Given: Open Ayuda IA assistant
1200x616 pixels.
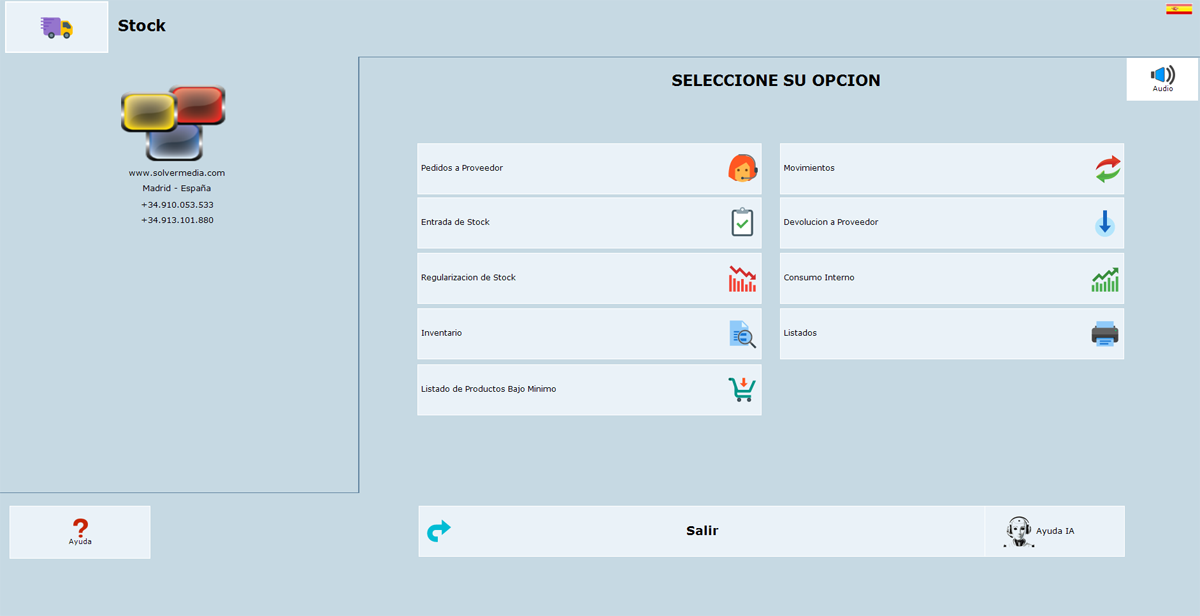Looking at the screenshot, I should coord(1055,531).
